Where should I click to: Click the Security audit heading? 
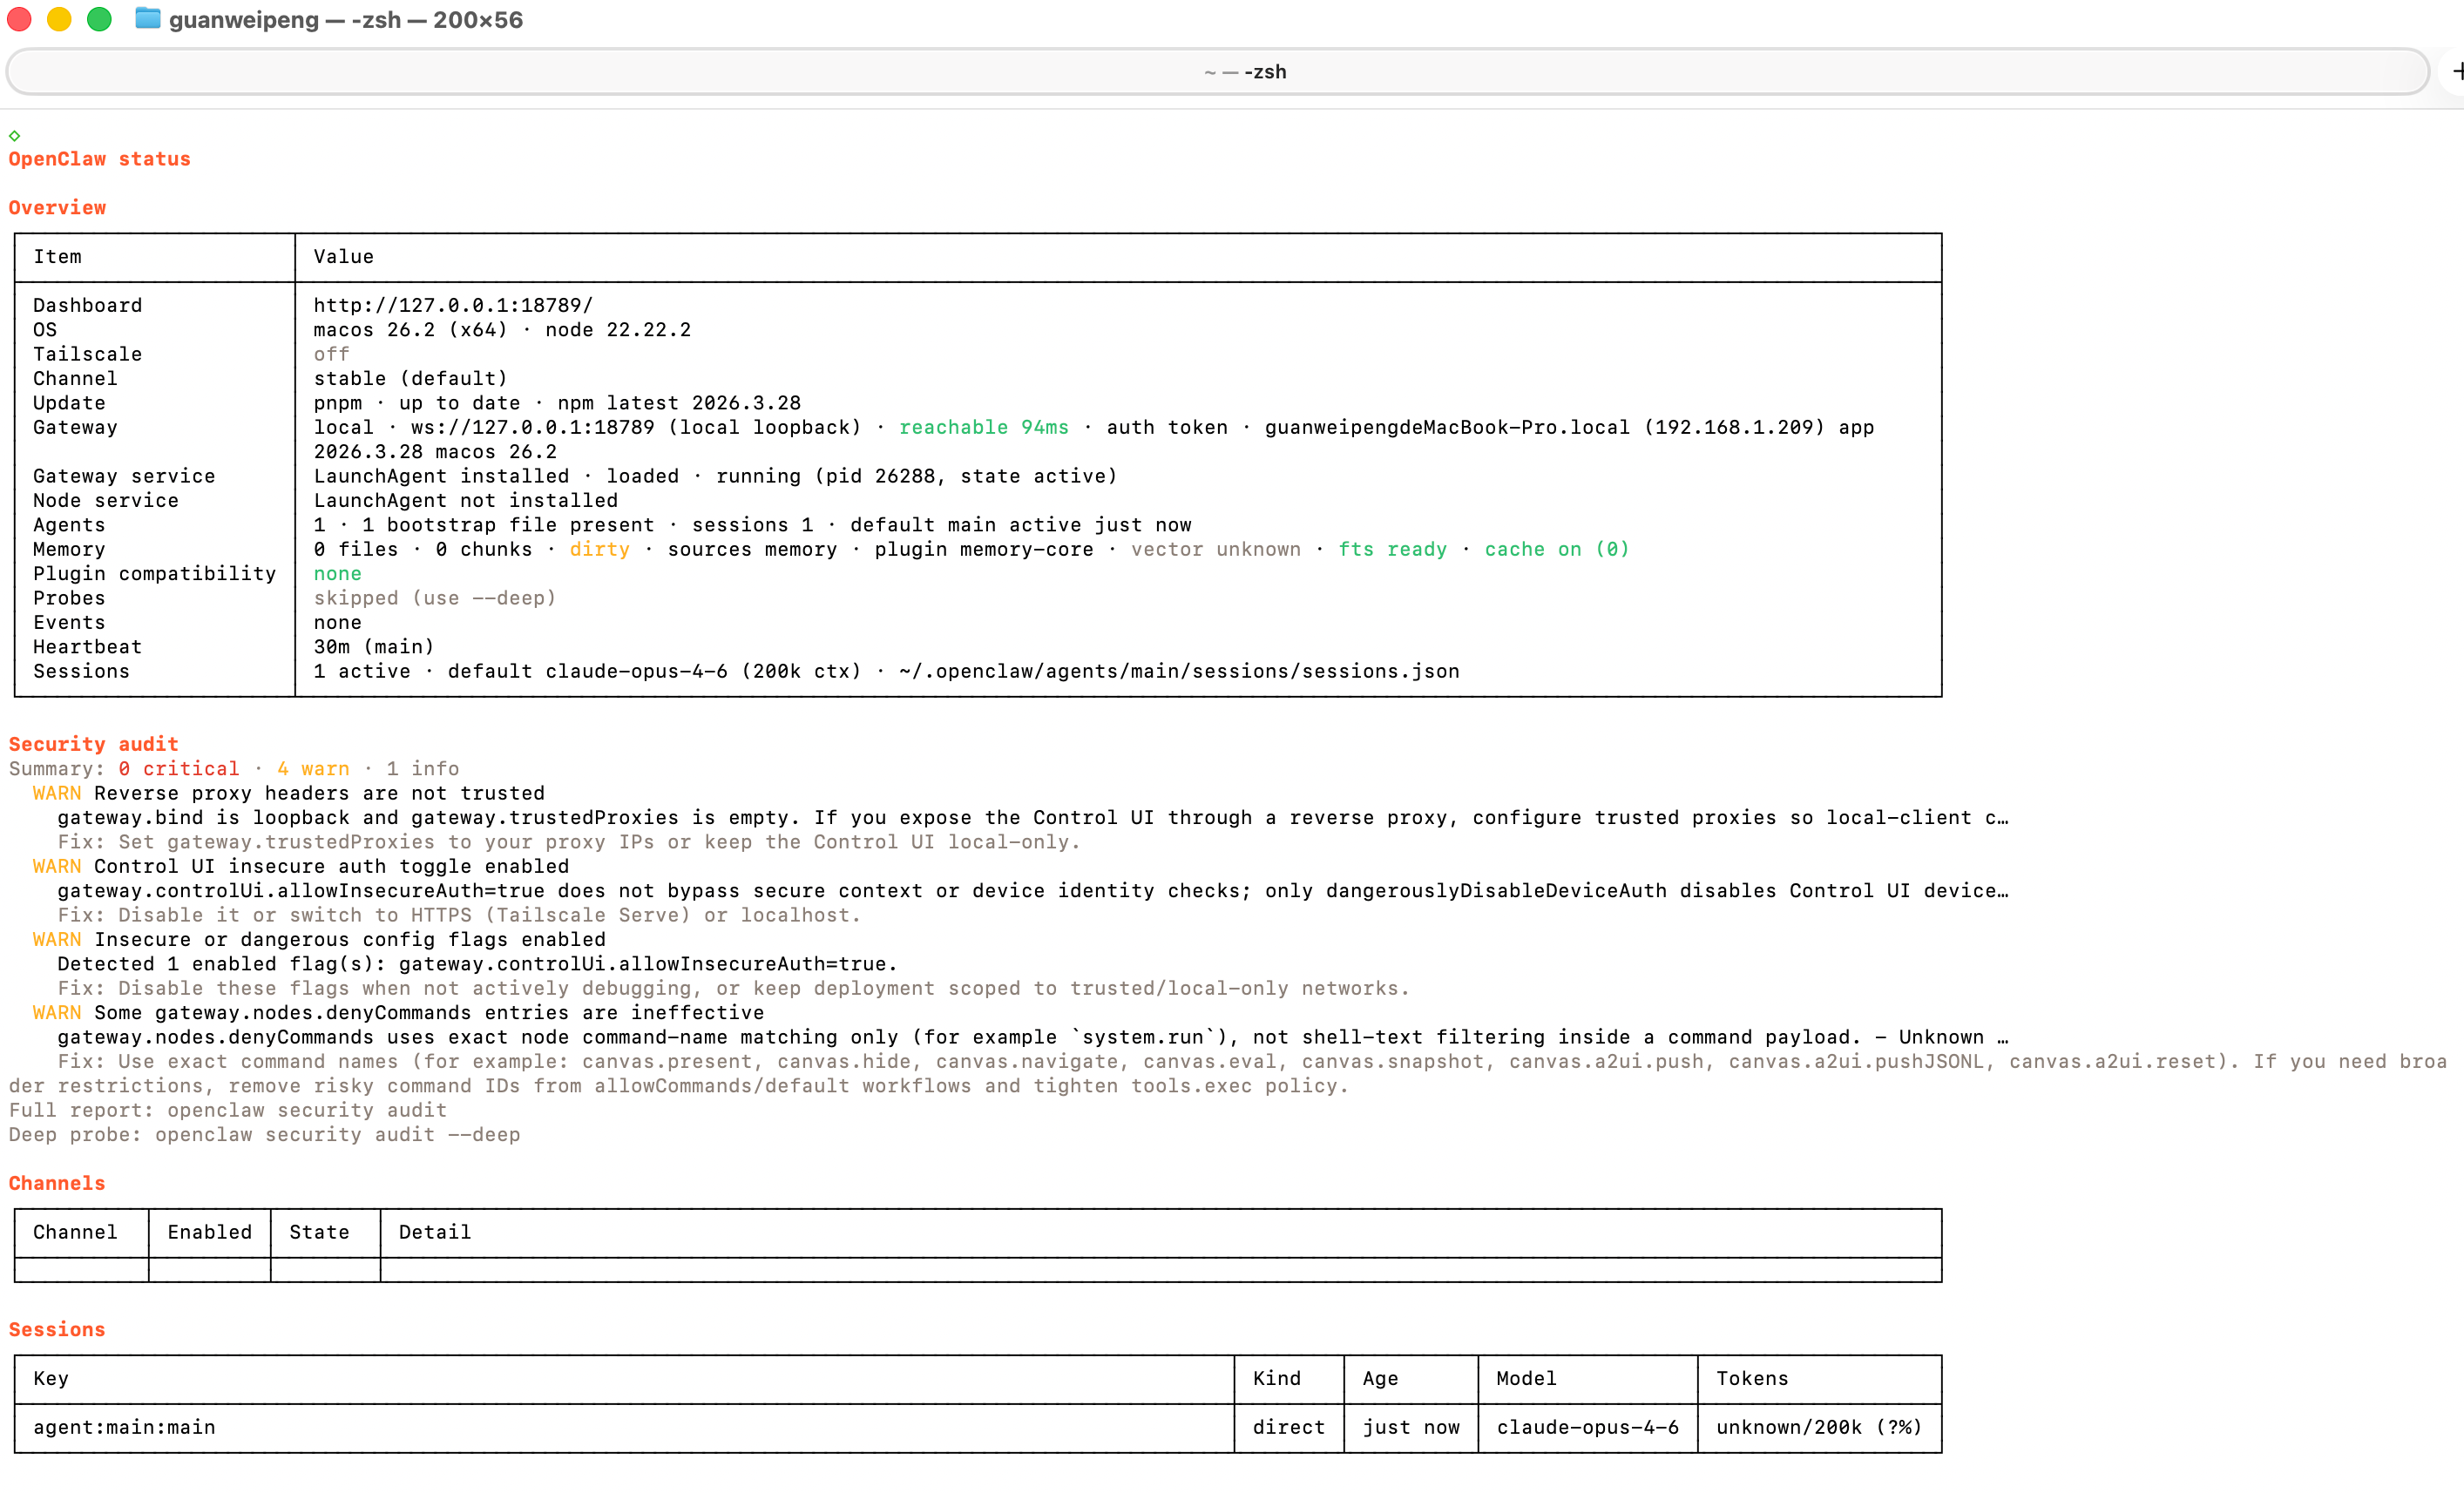pos(93,744)
